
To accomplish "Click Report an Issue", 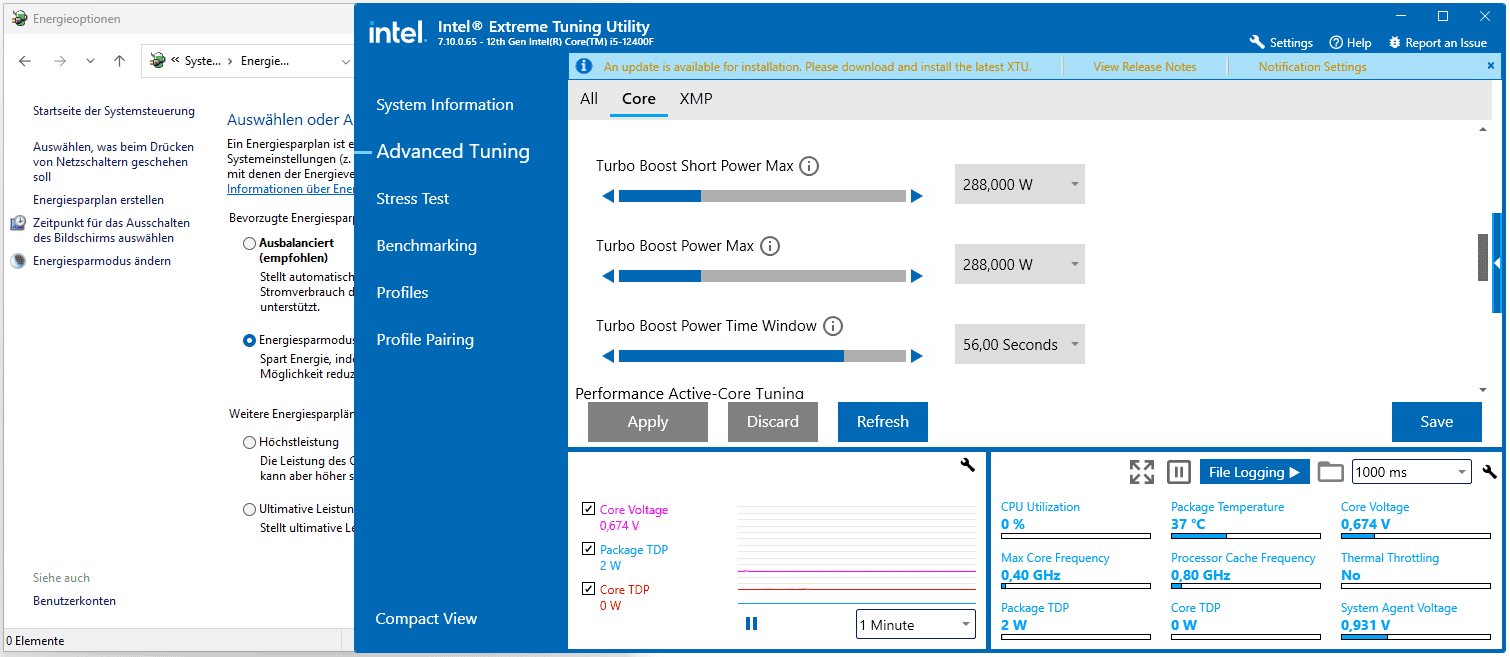I will click(1438, 43).
